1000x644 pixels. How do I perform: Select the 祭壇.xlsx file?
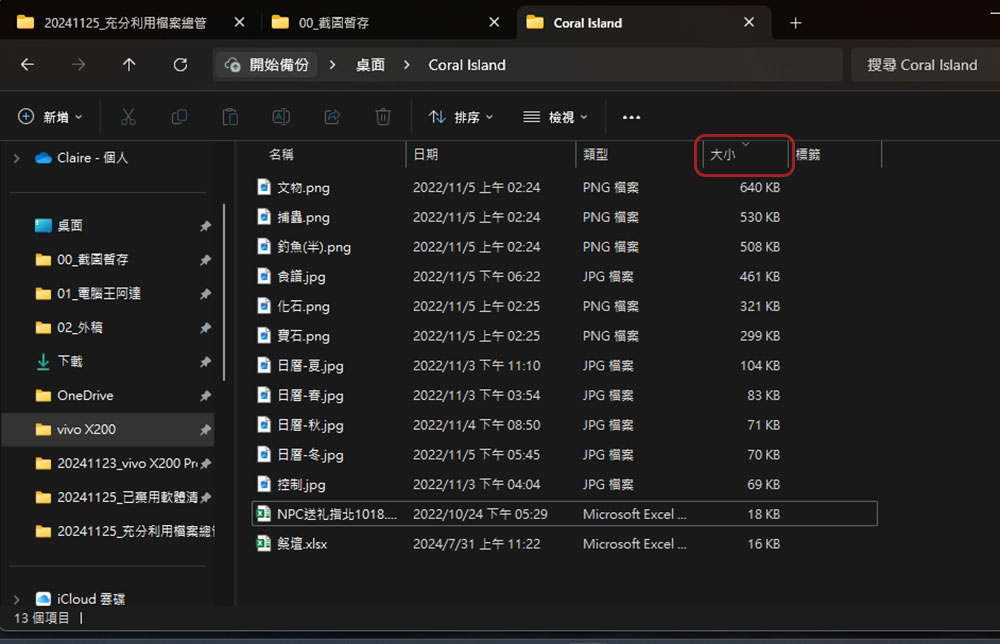point(302,544)
